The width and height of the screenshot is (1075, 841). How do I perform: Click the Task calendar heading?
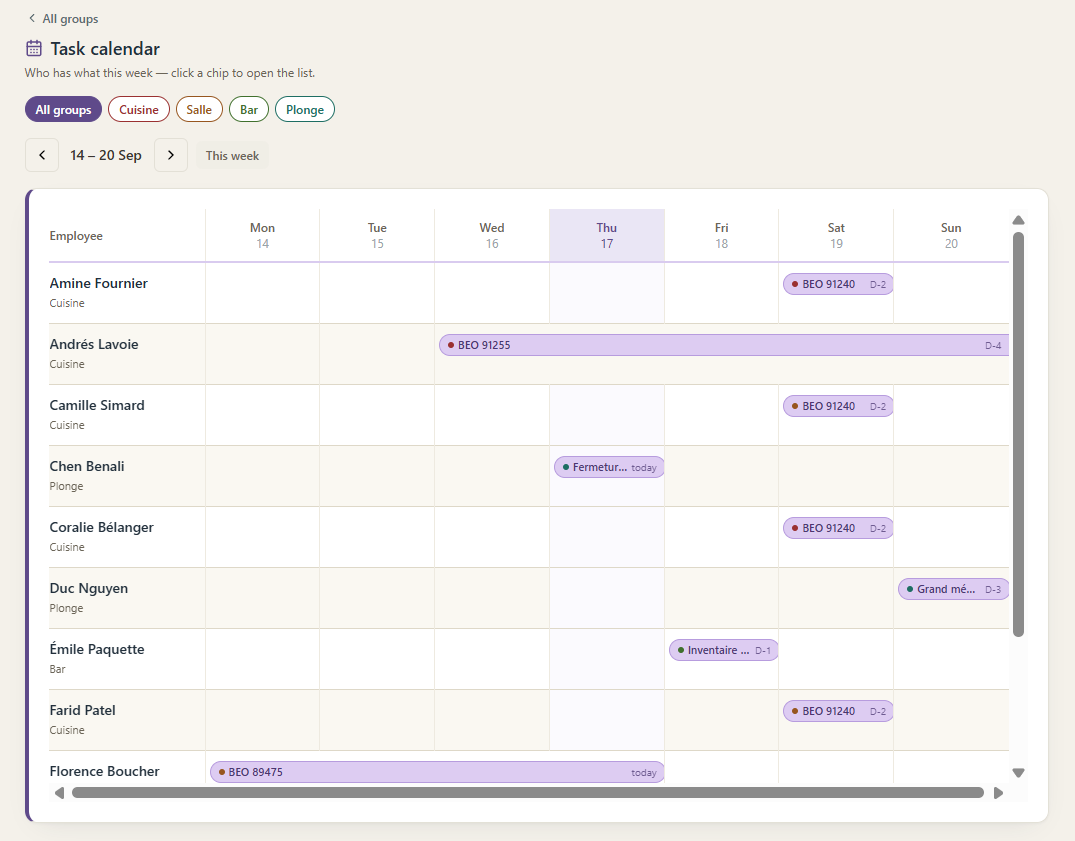point(105,49)
